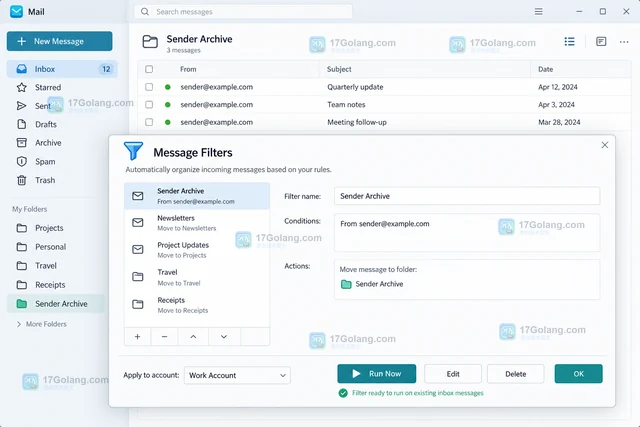Click green unread dot on Team notes row
The width and height of the screenshot is (640, 427).
[167, 105]
